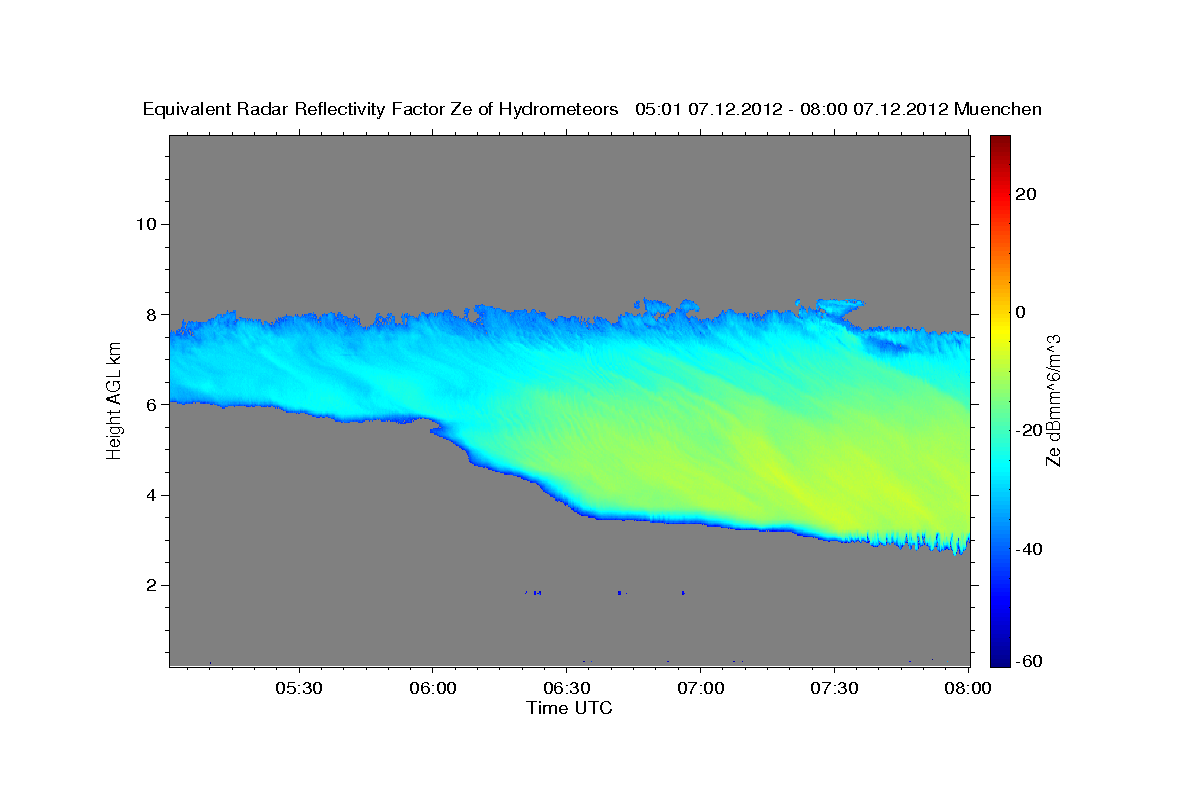Click the height tick label 8
This screenshot has height=800, width=1200.
point(151,314)
